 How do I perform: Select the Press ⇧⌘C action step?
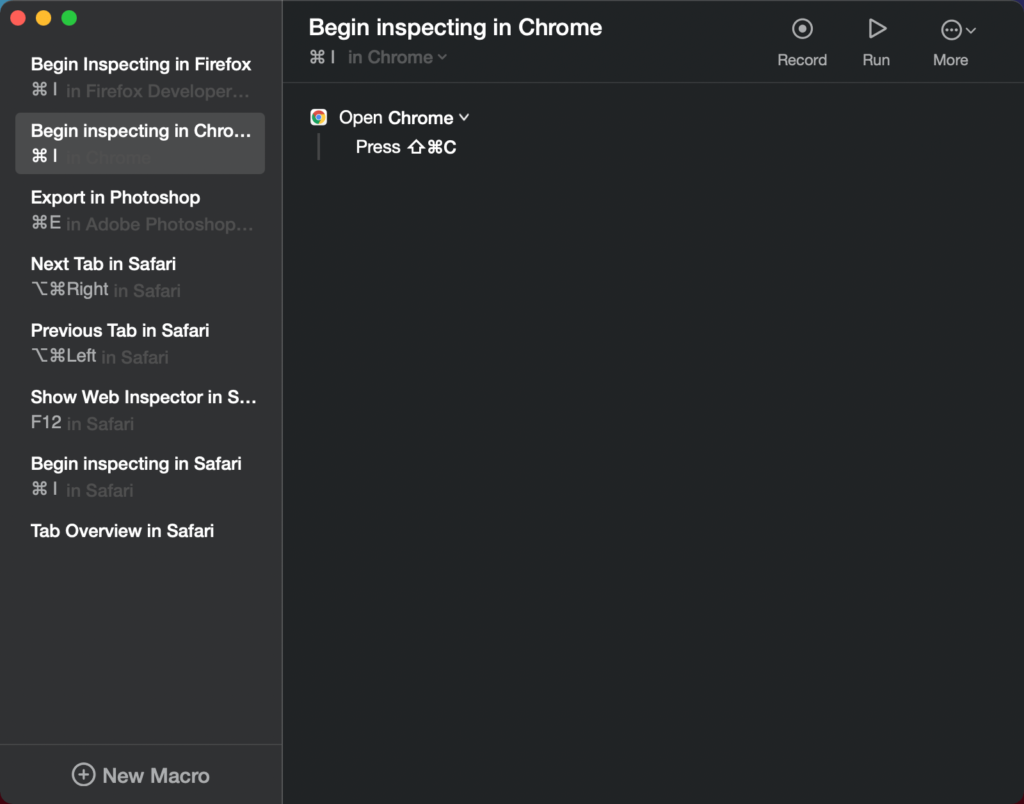coord(406,147)
